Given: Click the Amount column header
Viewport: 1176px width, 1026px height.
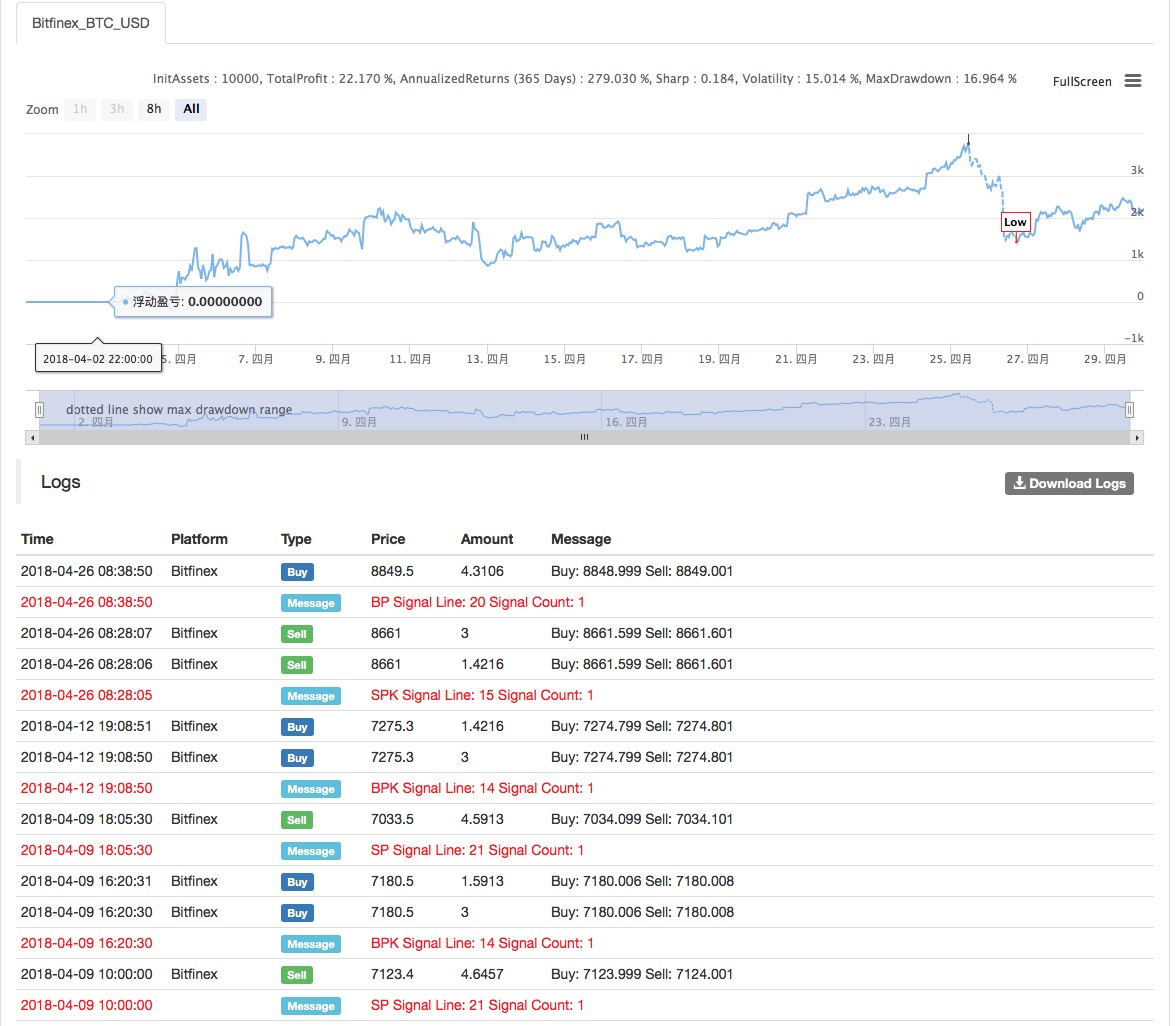Looking at the screenshot, I should coord(487,539).
